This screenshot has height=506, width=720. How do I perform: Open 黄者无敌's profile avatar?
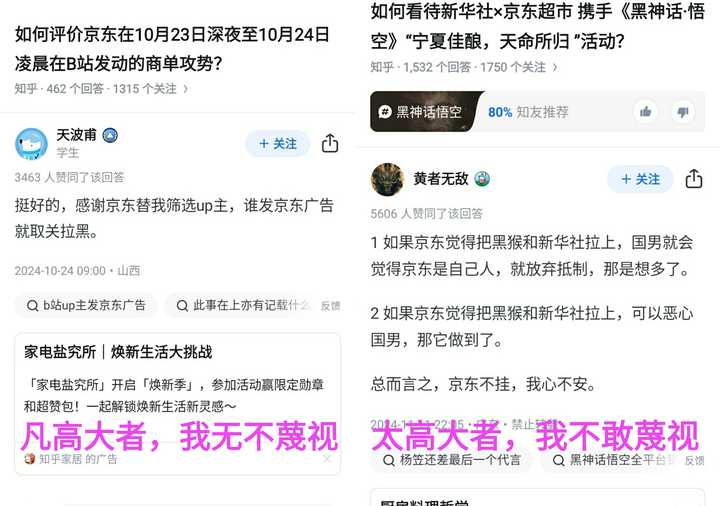(x=387, y=179)
